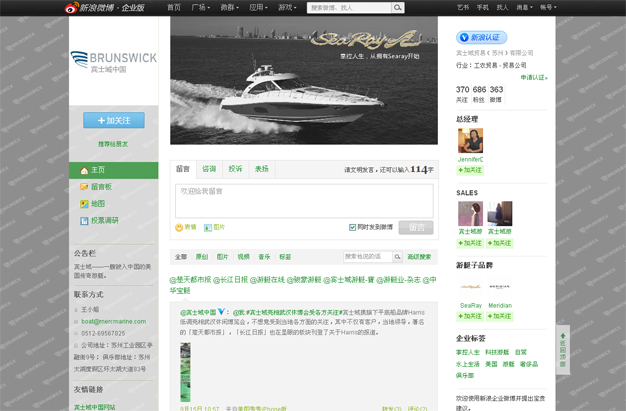Expand the 消息 dropdown in top bar

point(524,7)
